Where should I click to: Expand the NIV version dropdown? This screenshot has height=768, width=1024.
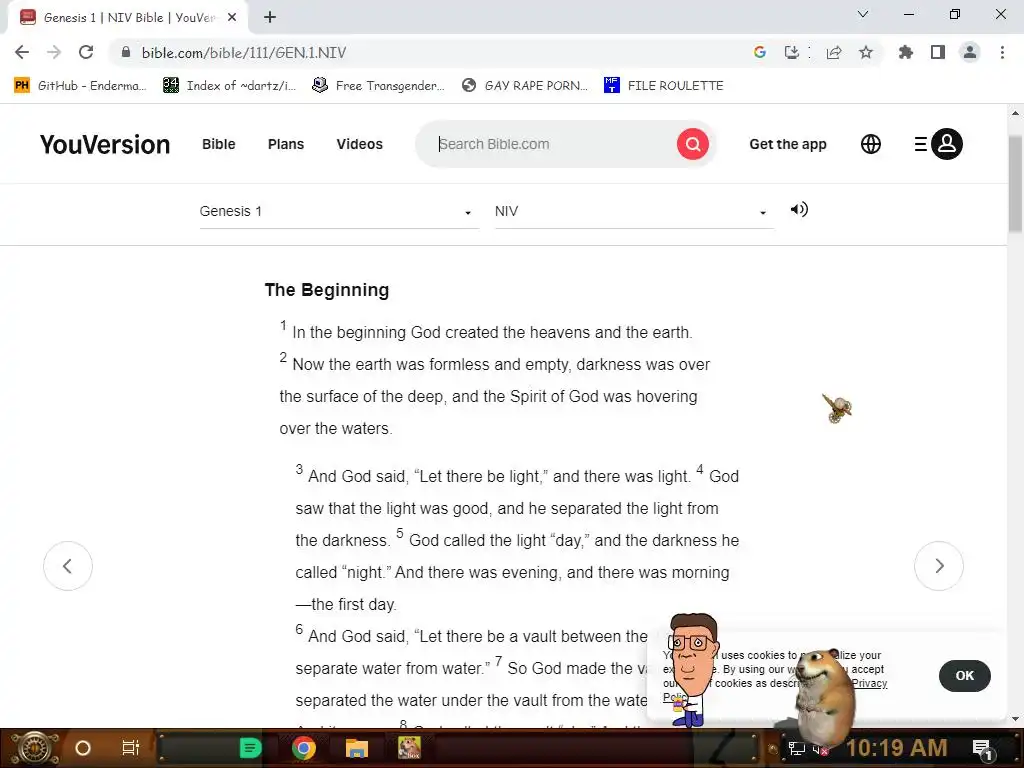[634, 212]
